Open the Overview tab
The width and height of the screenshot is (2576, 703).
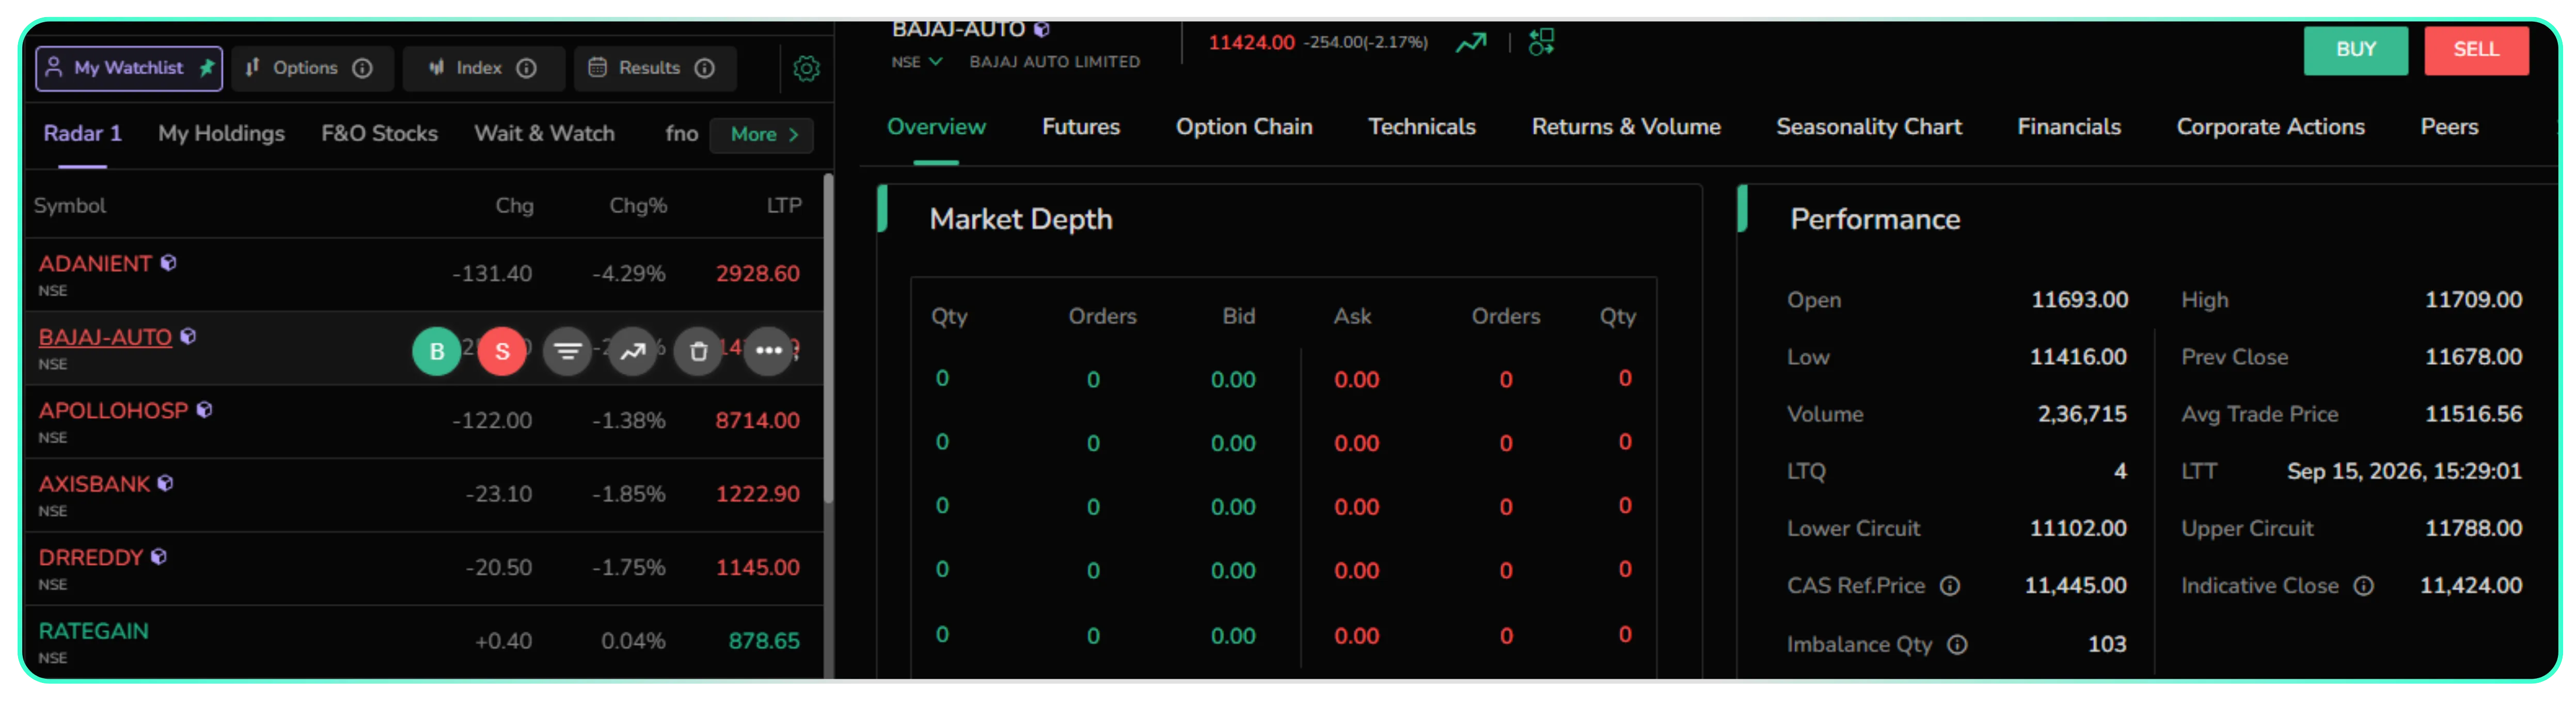pyautogui.click(x=936, y=127)
